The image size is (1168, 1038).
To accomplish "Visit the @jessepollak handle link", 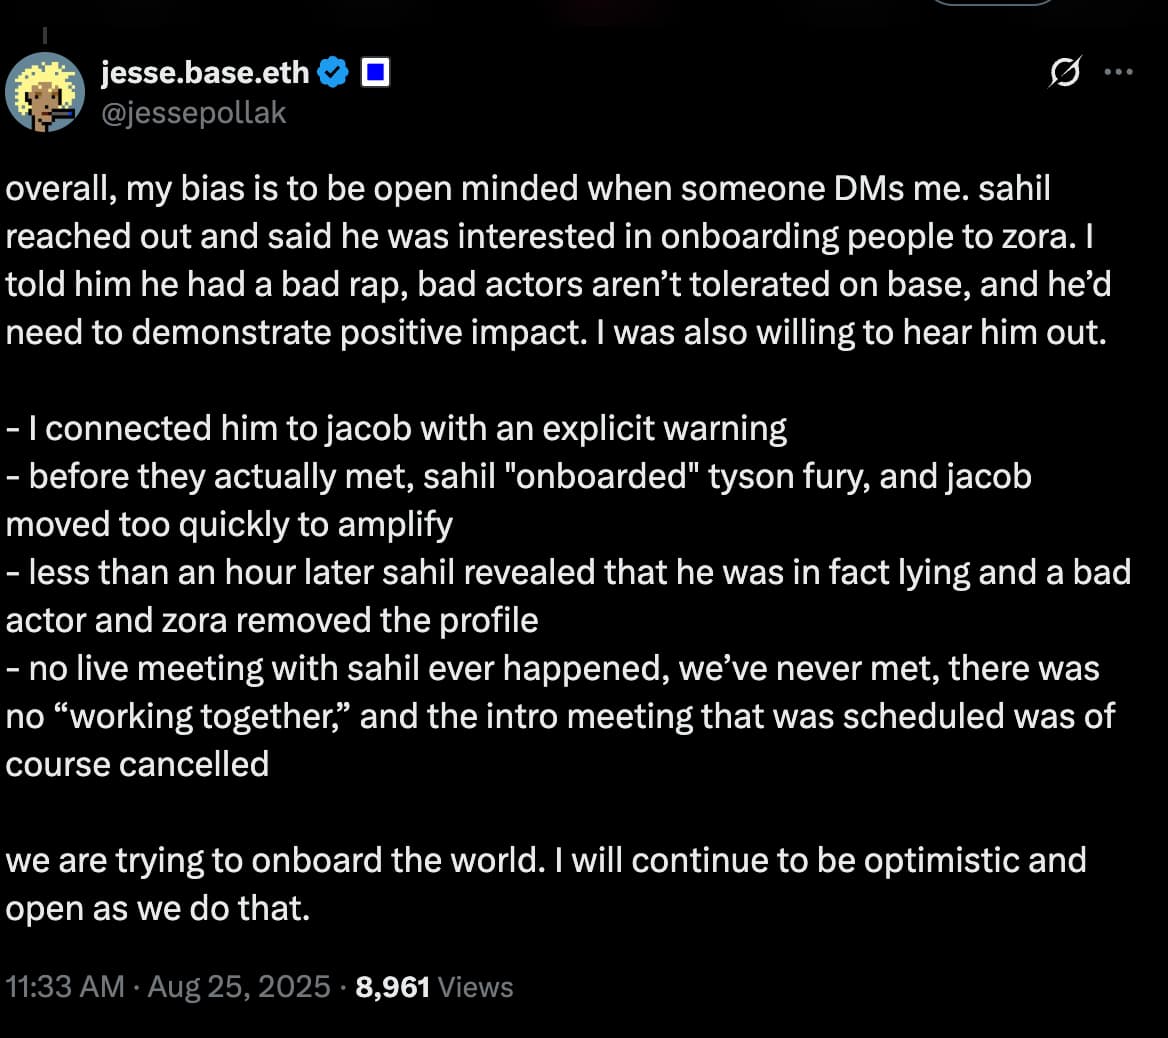I will [x=194, y=113].
